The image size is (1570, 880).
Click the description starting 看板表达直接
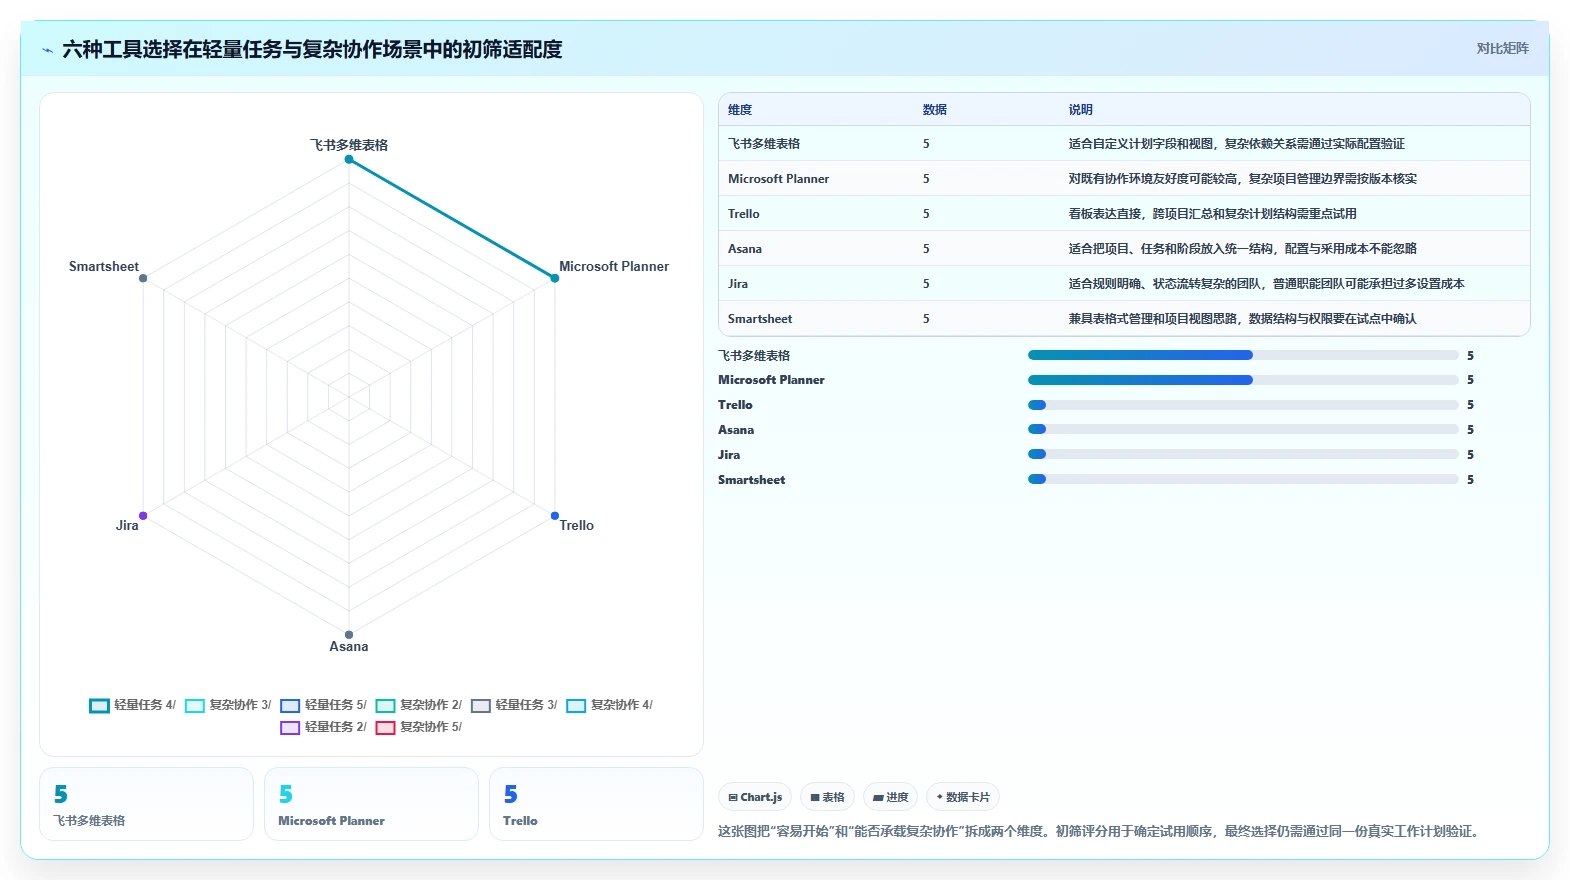1212,214
